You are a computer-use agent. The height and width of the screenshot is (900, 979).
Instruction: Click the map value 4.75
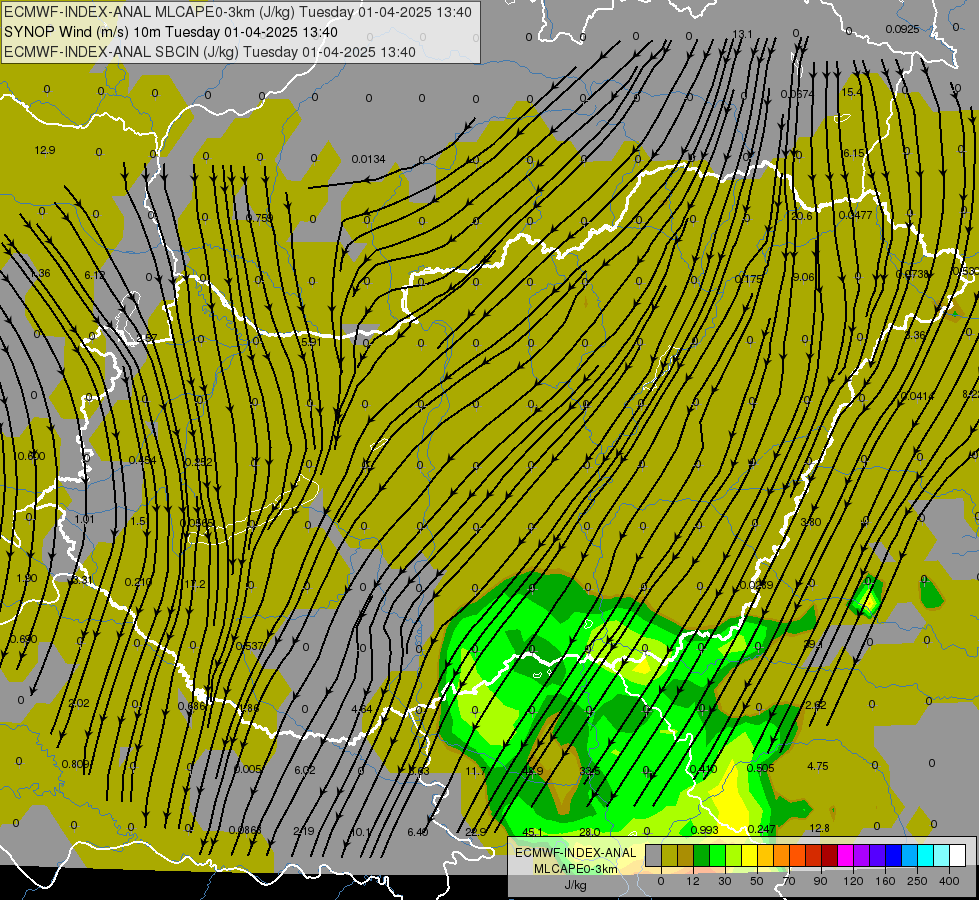(818, 766)
